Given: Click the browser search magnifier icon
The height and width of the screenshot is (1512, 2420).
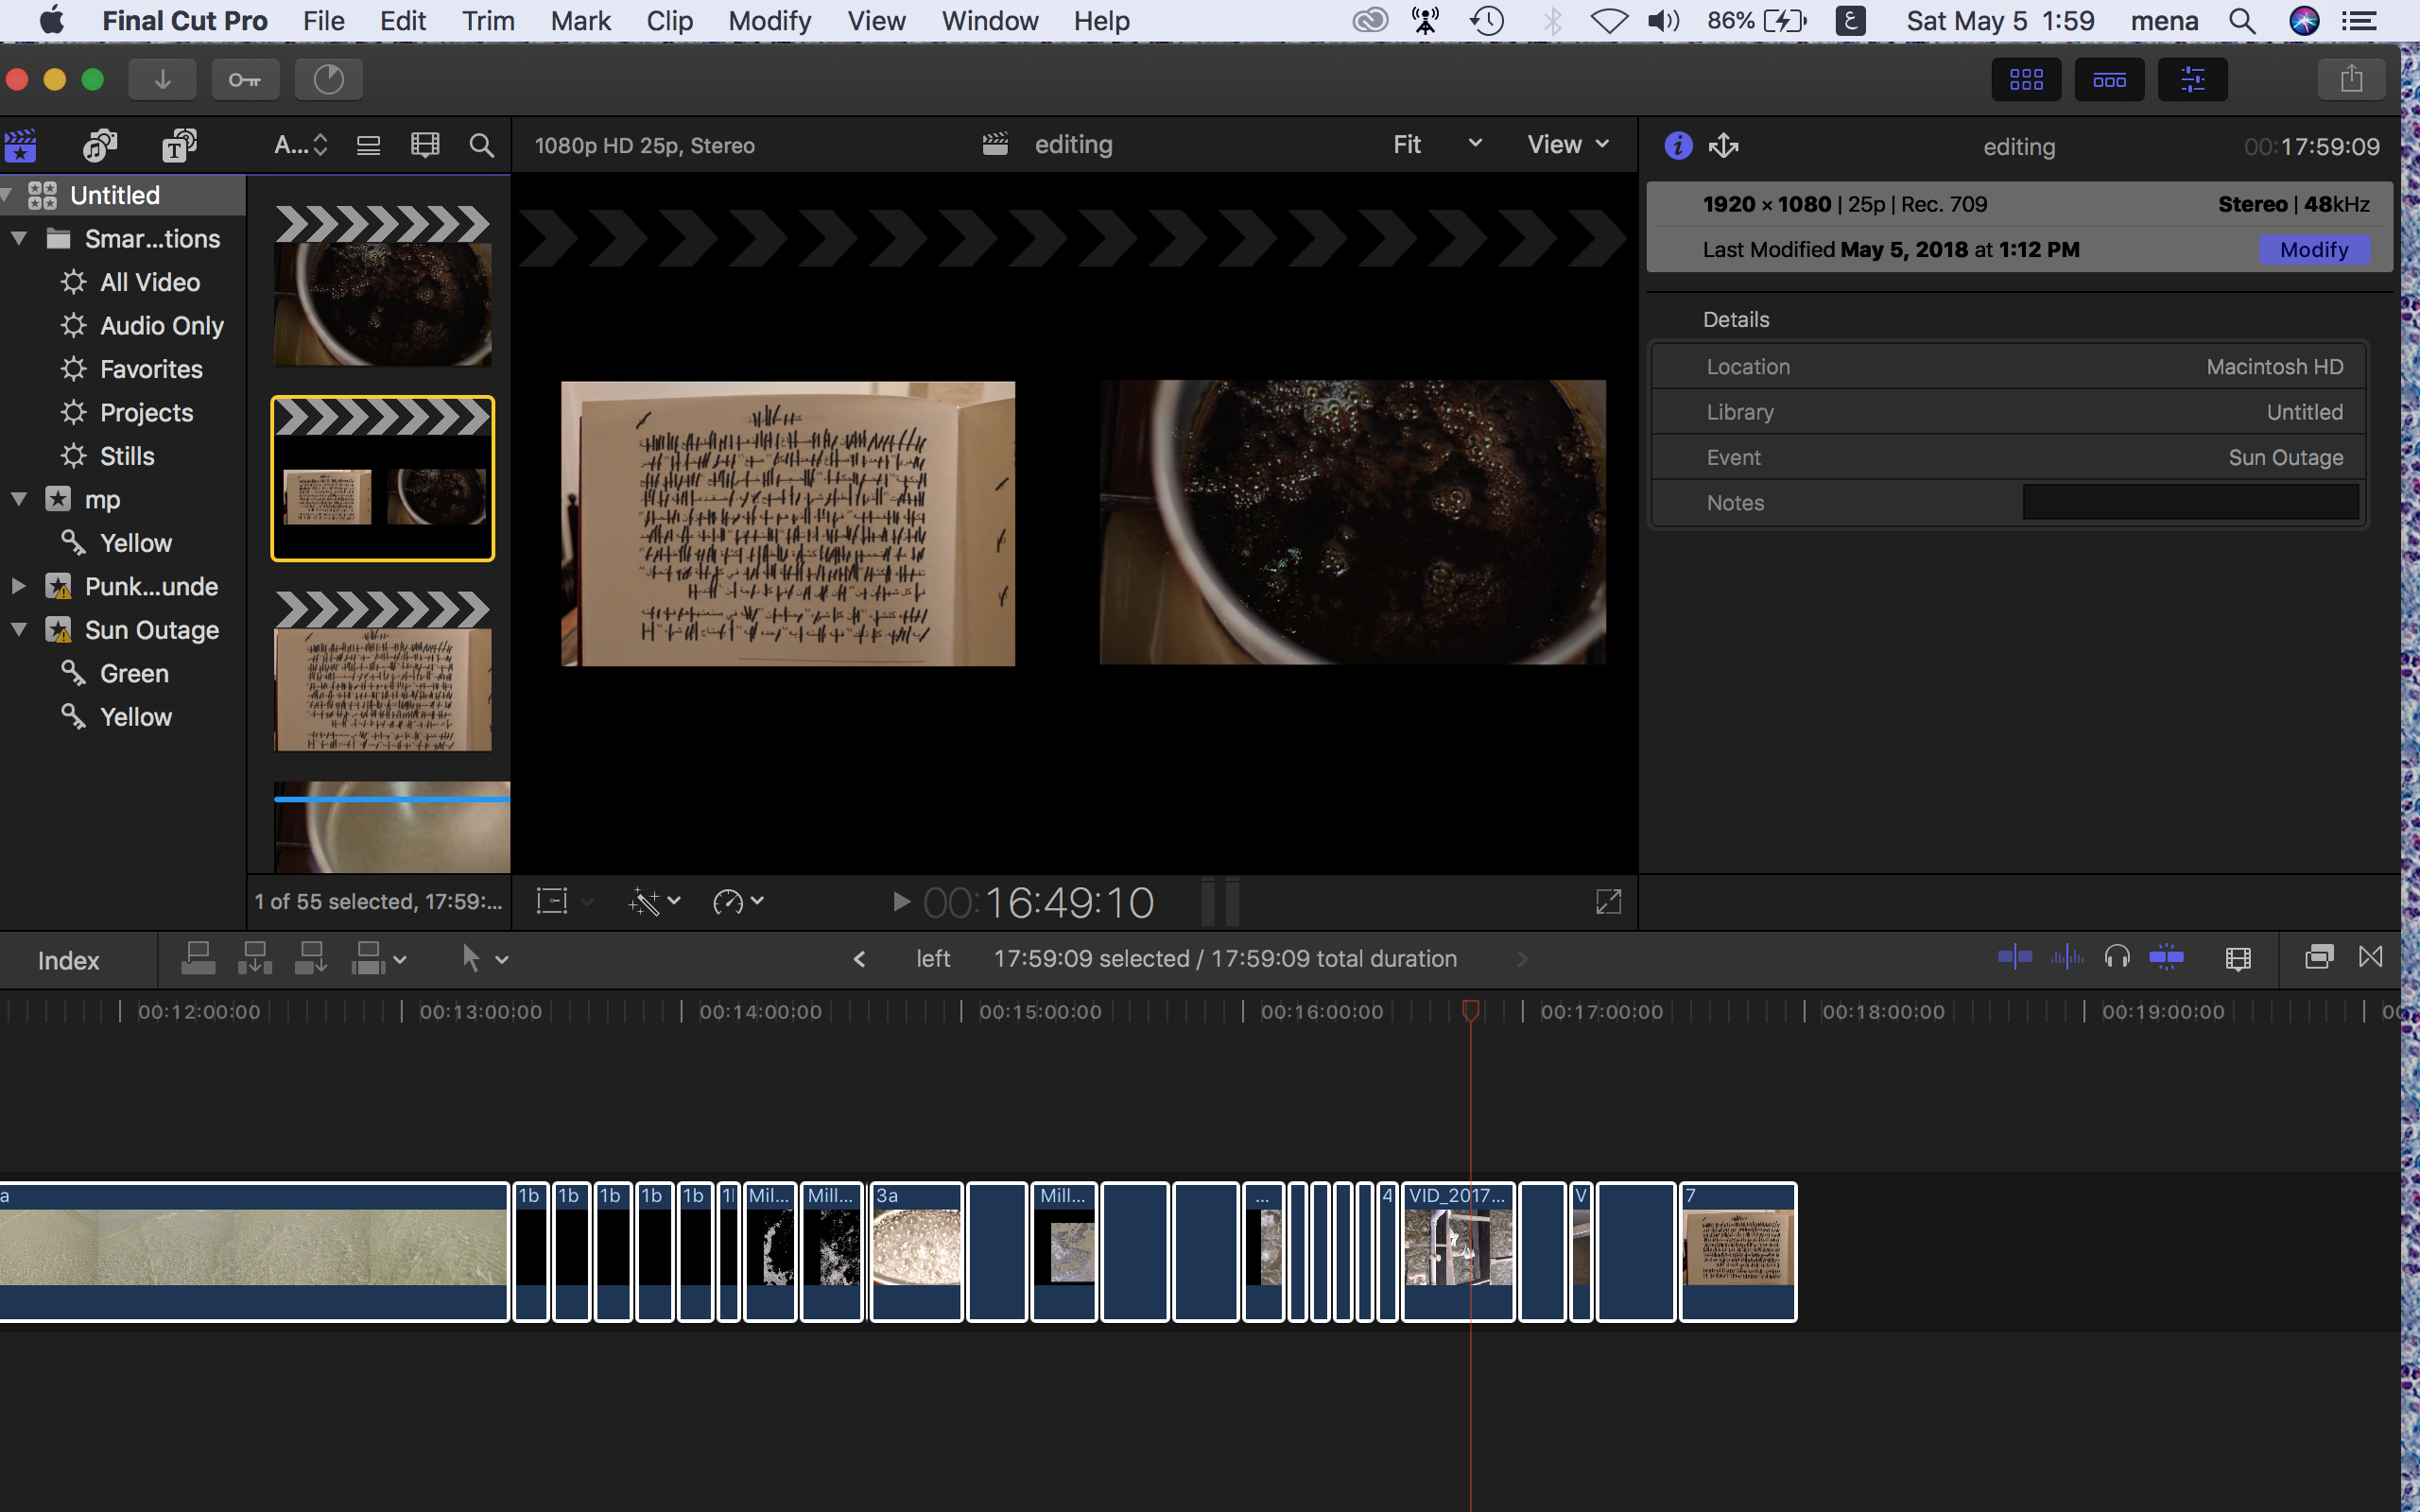Looking at the screenshot, I should coord(481,146).
